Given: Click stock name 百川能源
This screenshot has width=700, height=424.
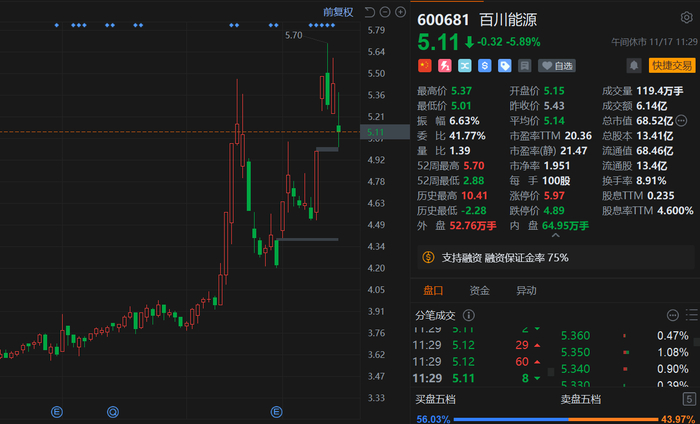Looking at the screenshot, I should point(508,20).
